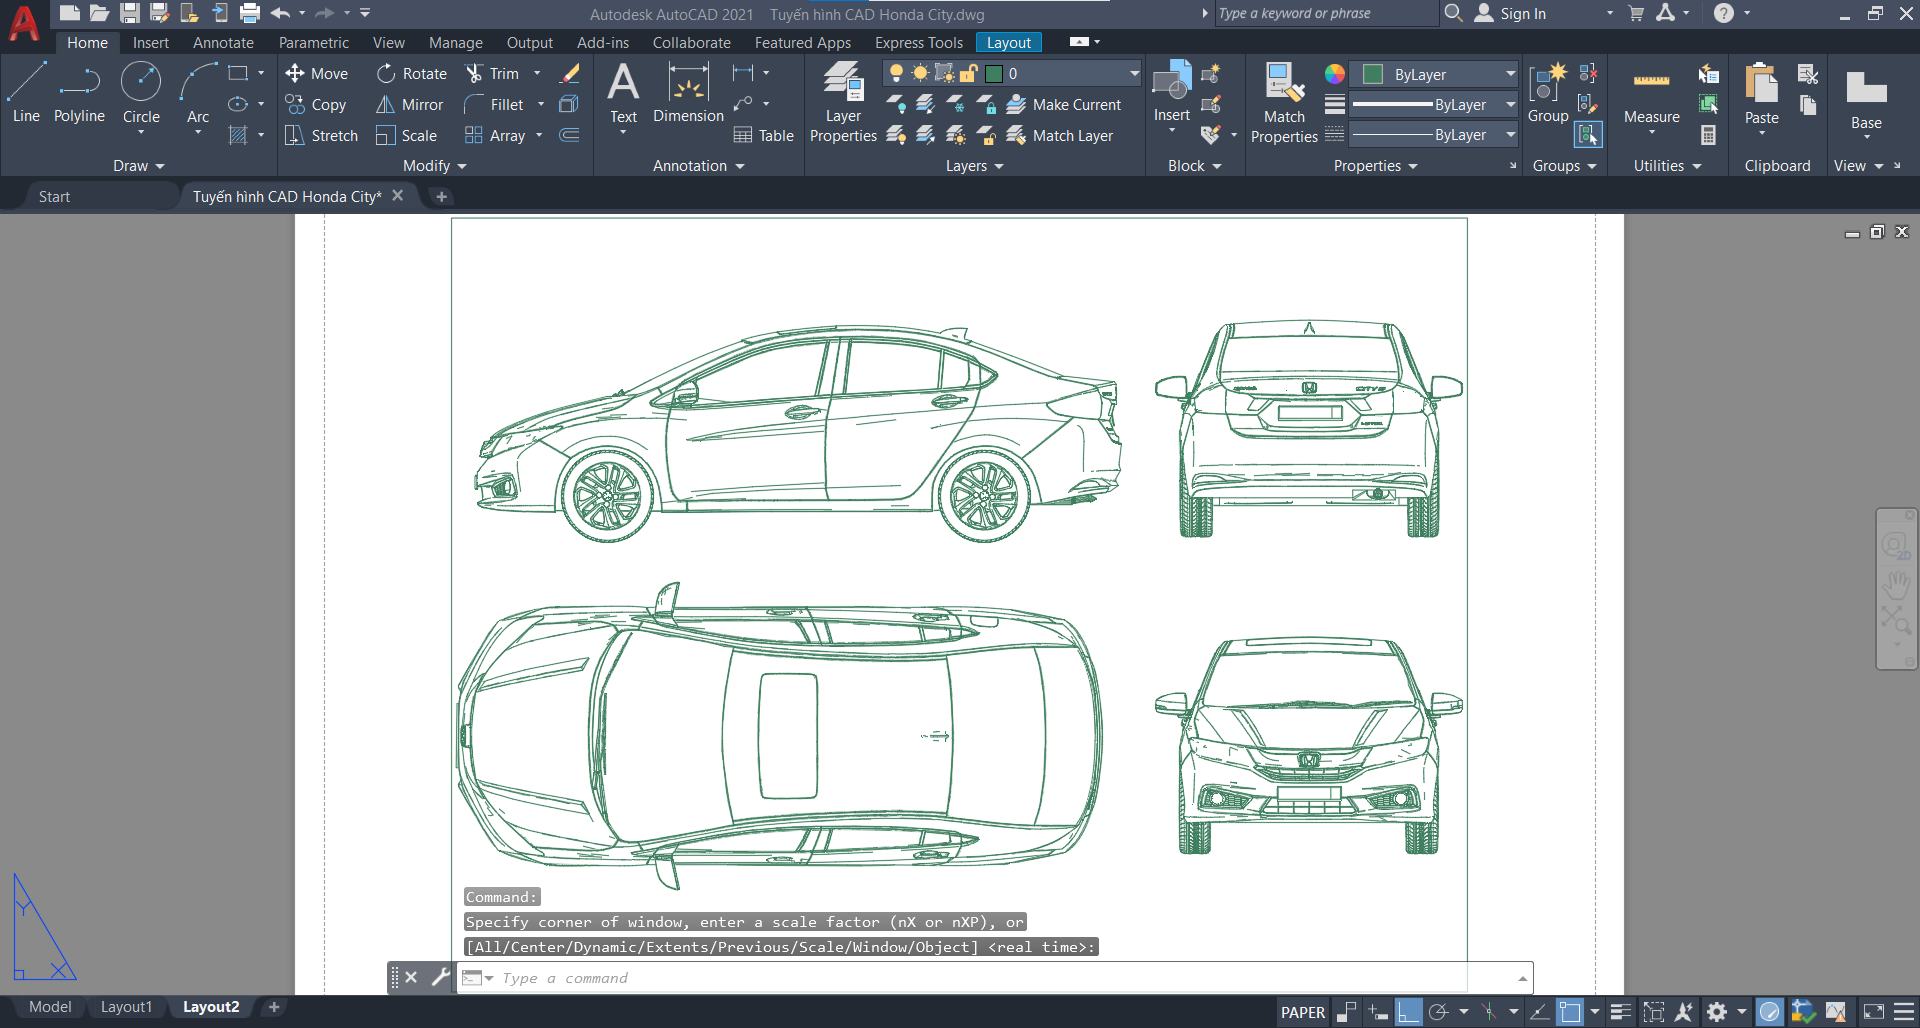
Task: Click Match Layer button
Action: (x=1060, y=136)
